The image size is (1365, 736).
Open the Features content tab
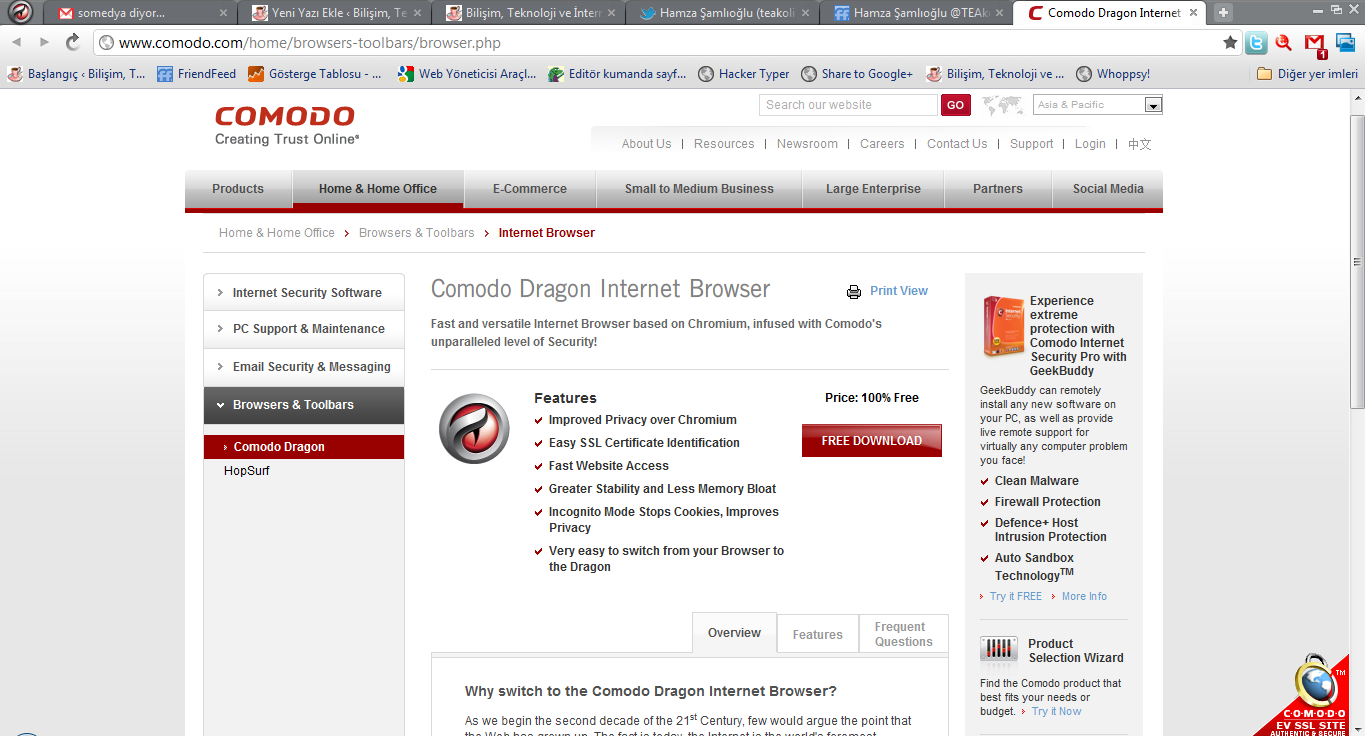tap(818, 635)
